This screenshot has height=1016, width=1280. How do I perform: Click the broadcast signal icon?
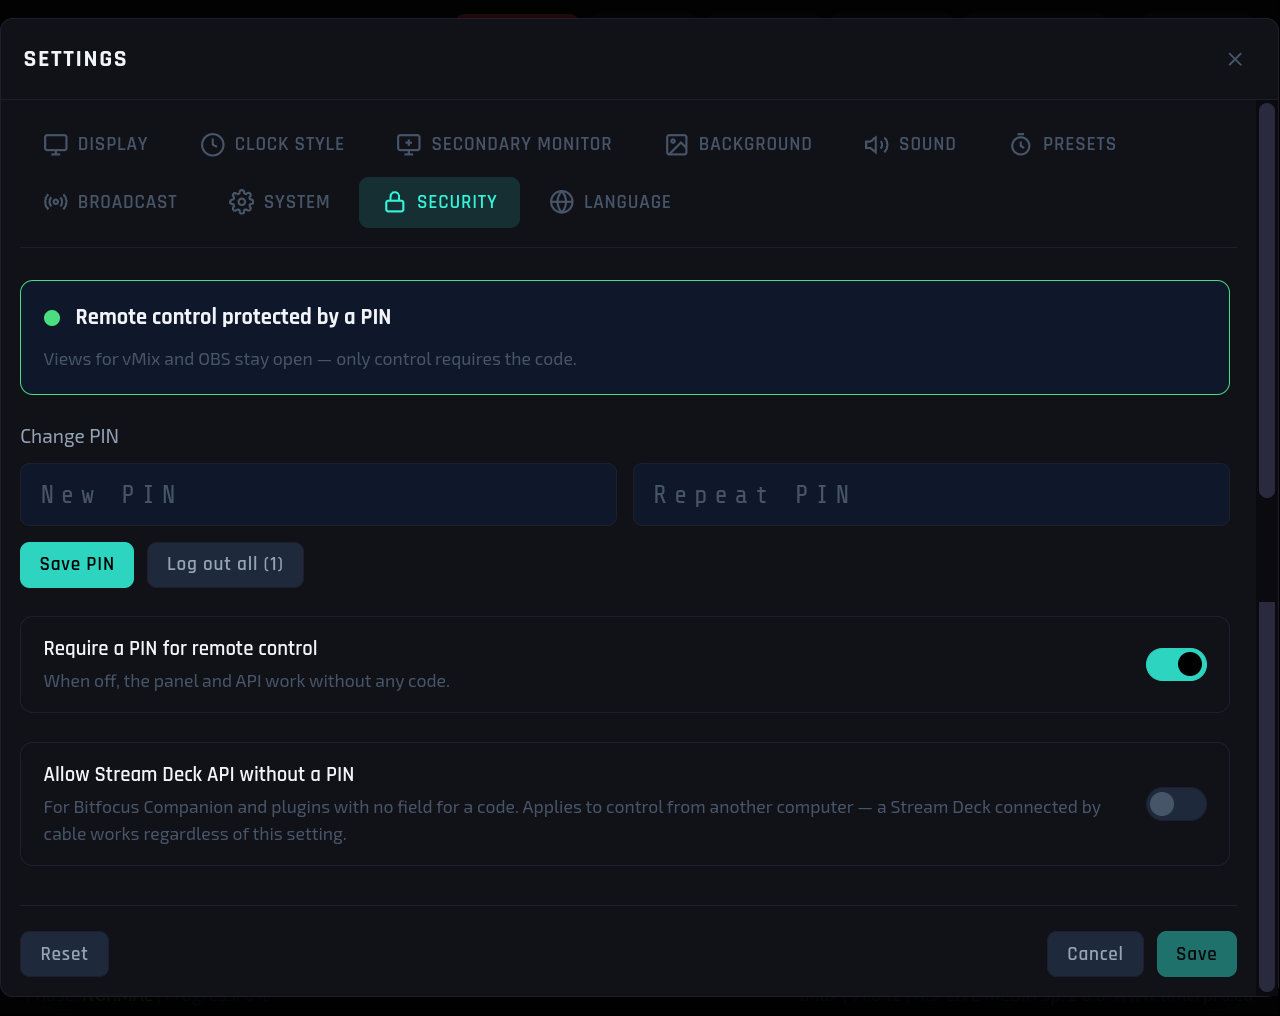click(x=56, y=202)
